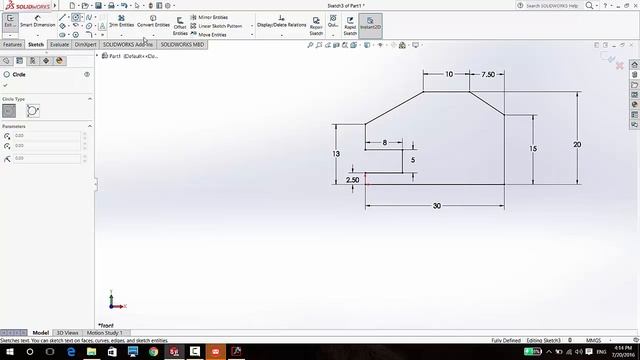The height and width of the screenshot is (360, 640).
Task: Open the DimXpert tab
Action: tap(85, 44)
